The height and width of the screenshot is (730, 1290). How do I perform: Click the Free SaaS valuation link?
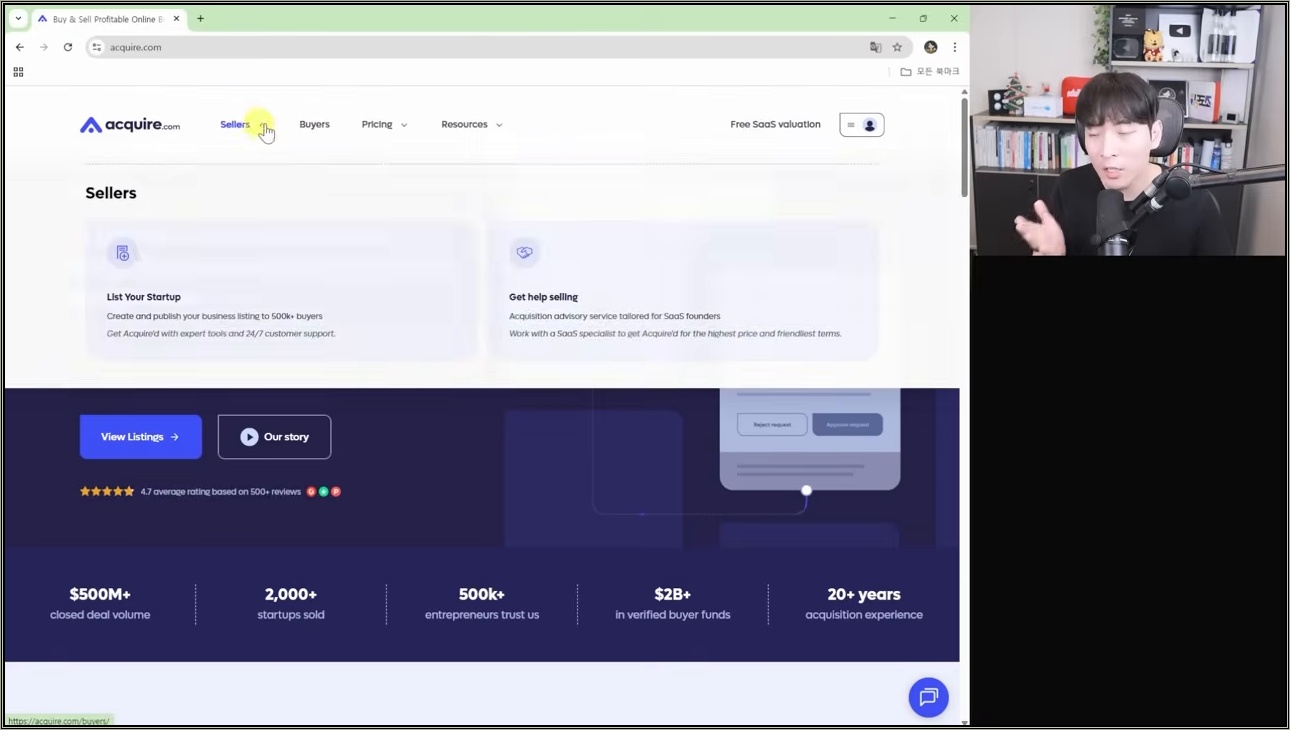pos(775,125)
